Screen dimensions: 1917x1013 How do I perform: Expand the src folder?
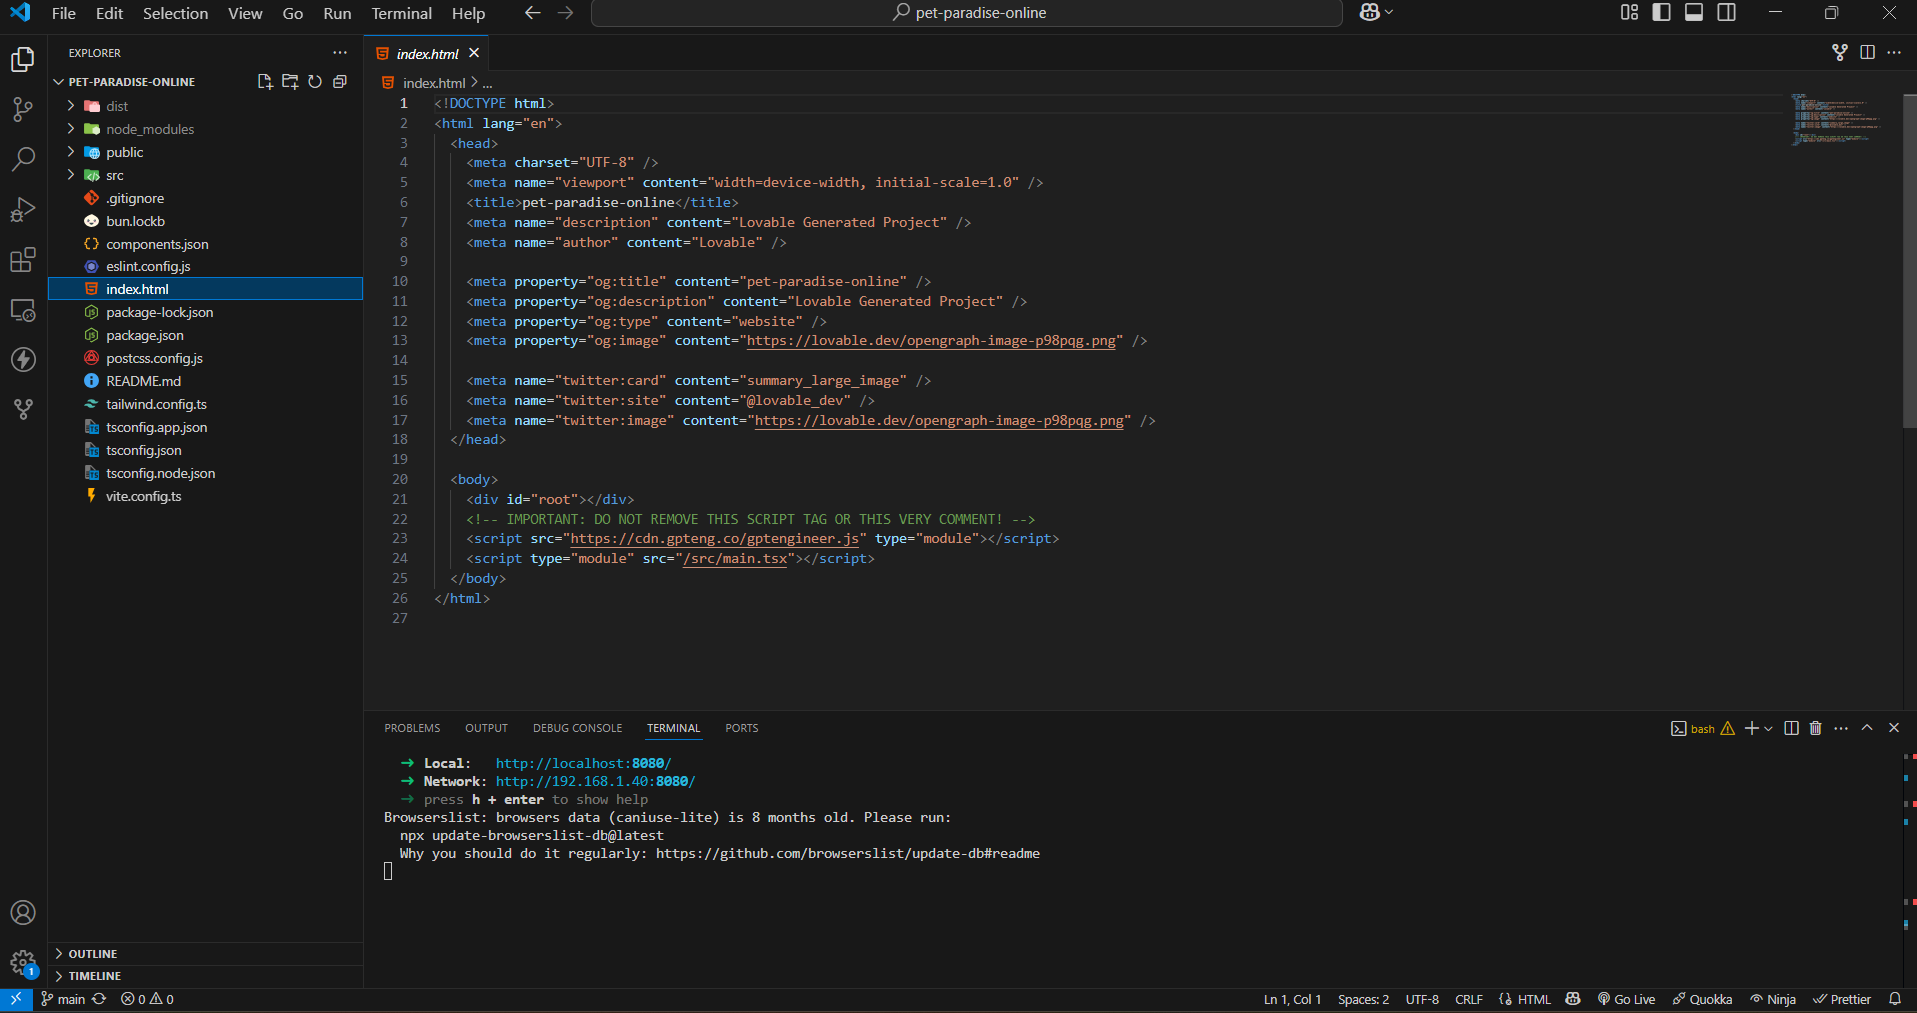tap(115, 175)
